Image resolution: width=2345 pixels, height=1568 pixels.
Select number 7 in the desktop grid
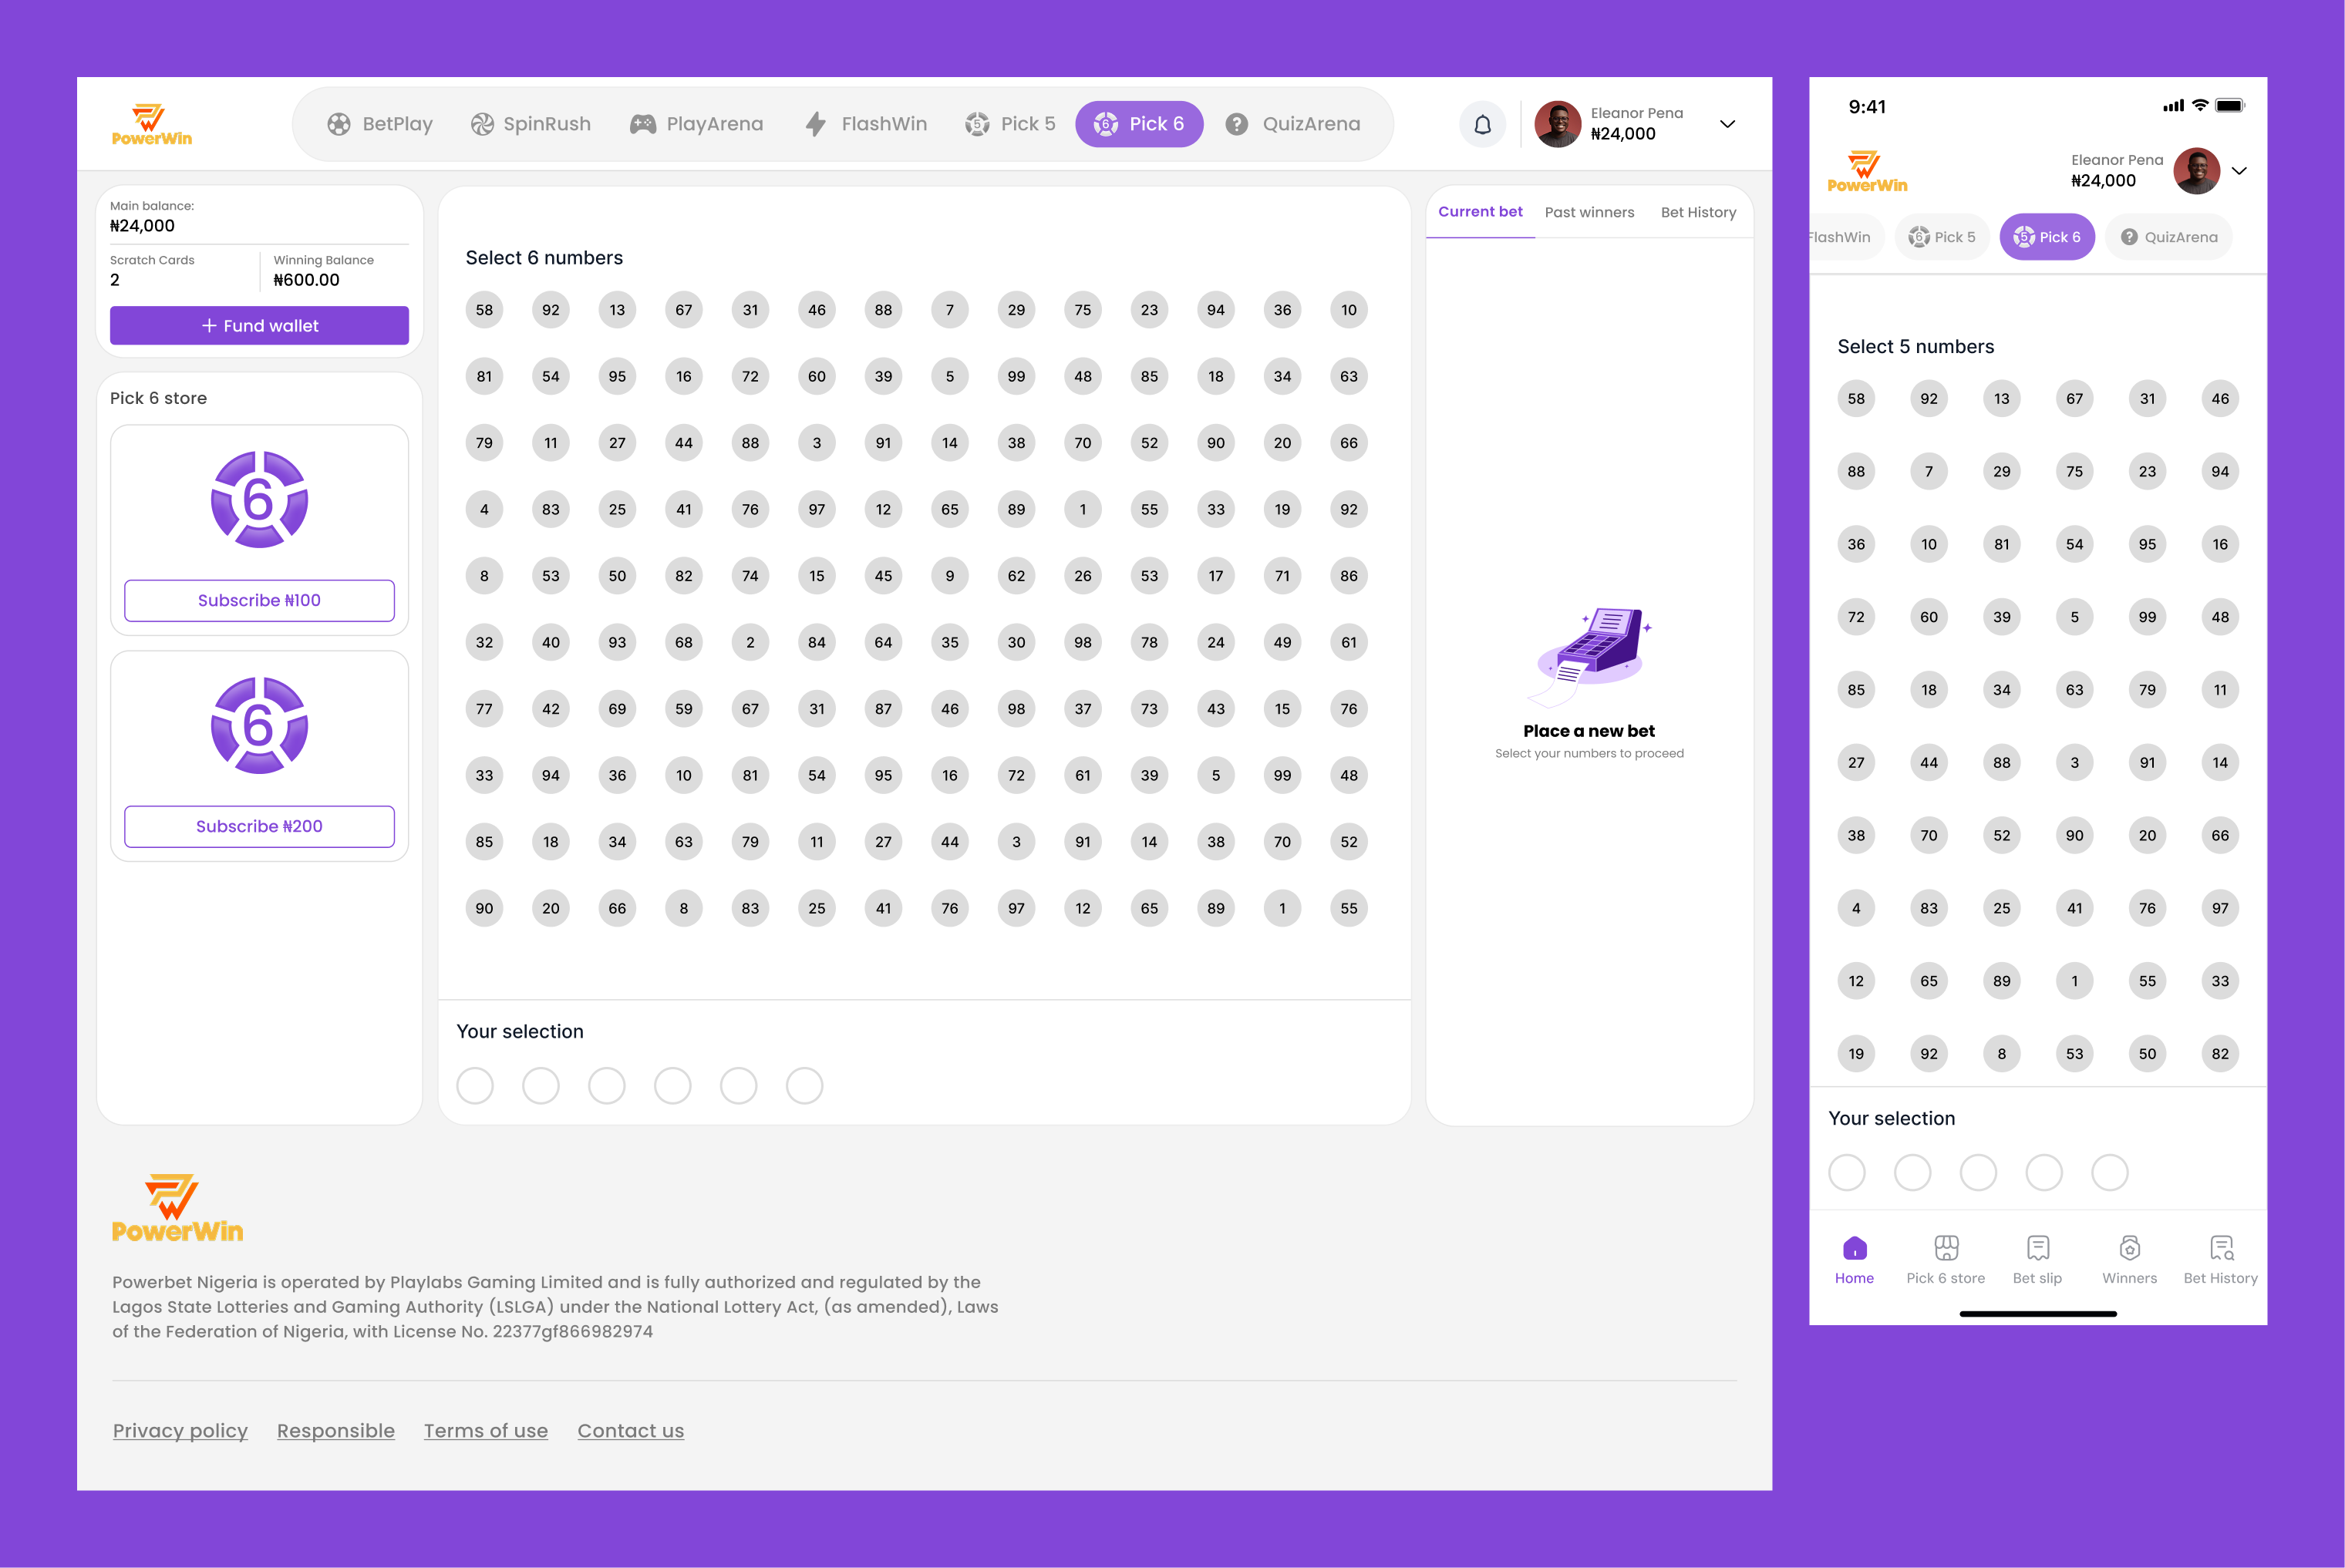pyautogui.click(x=950, y=310)
